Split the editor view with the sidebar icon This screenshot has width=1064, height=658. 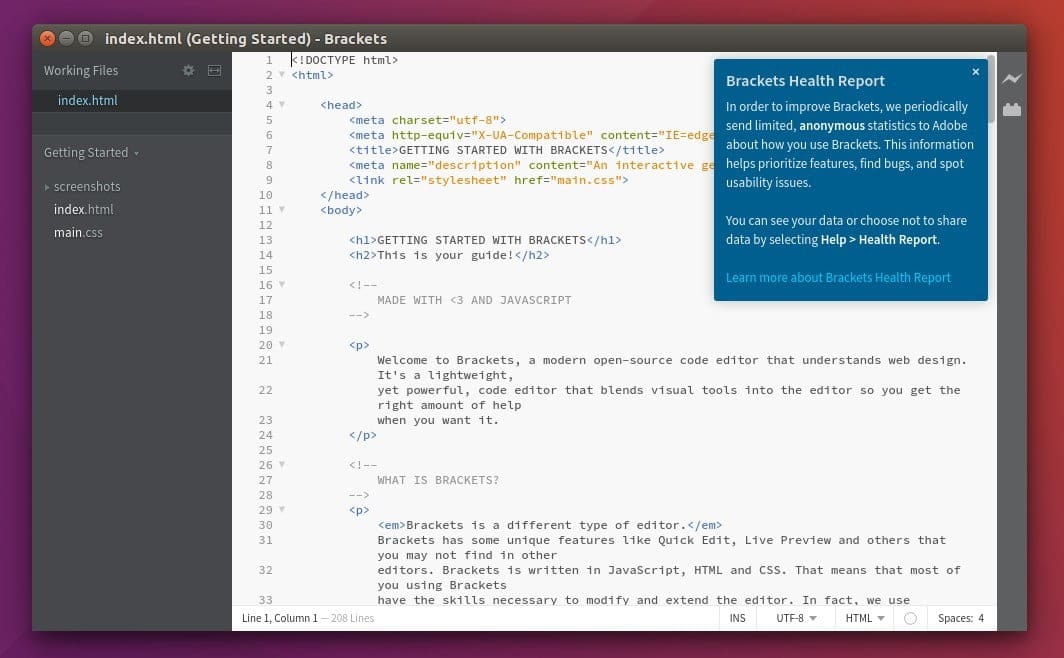(x=214, y=71)
